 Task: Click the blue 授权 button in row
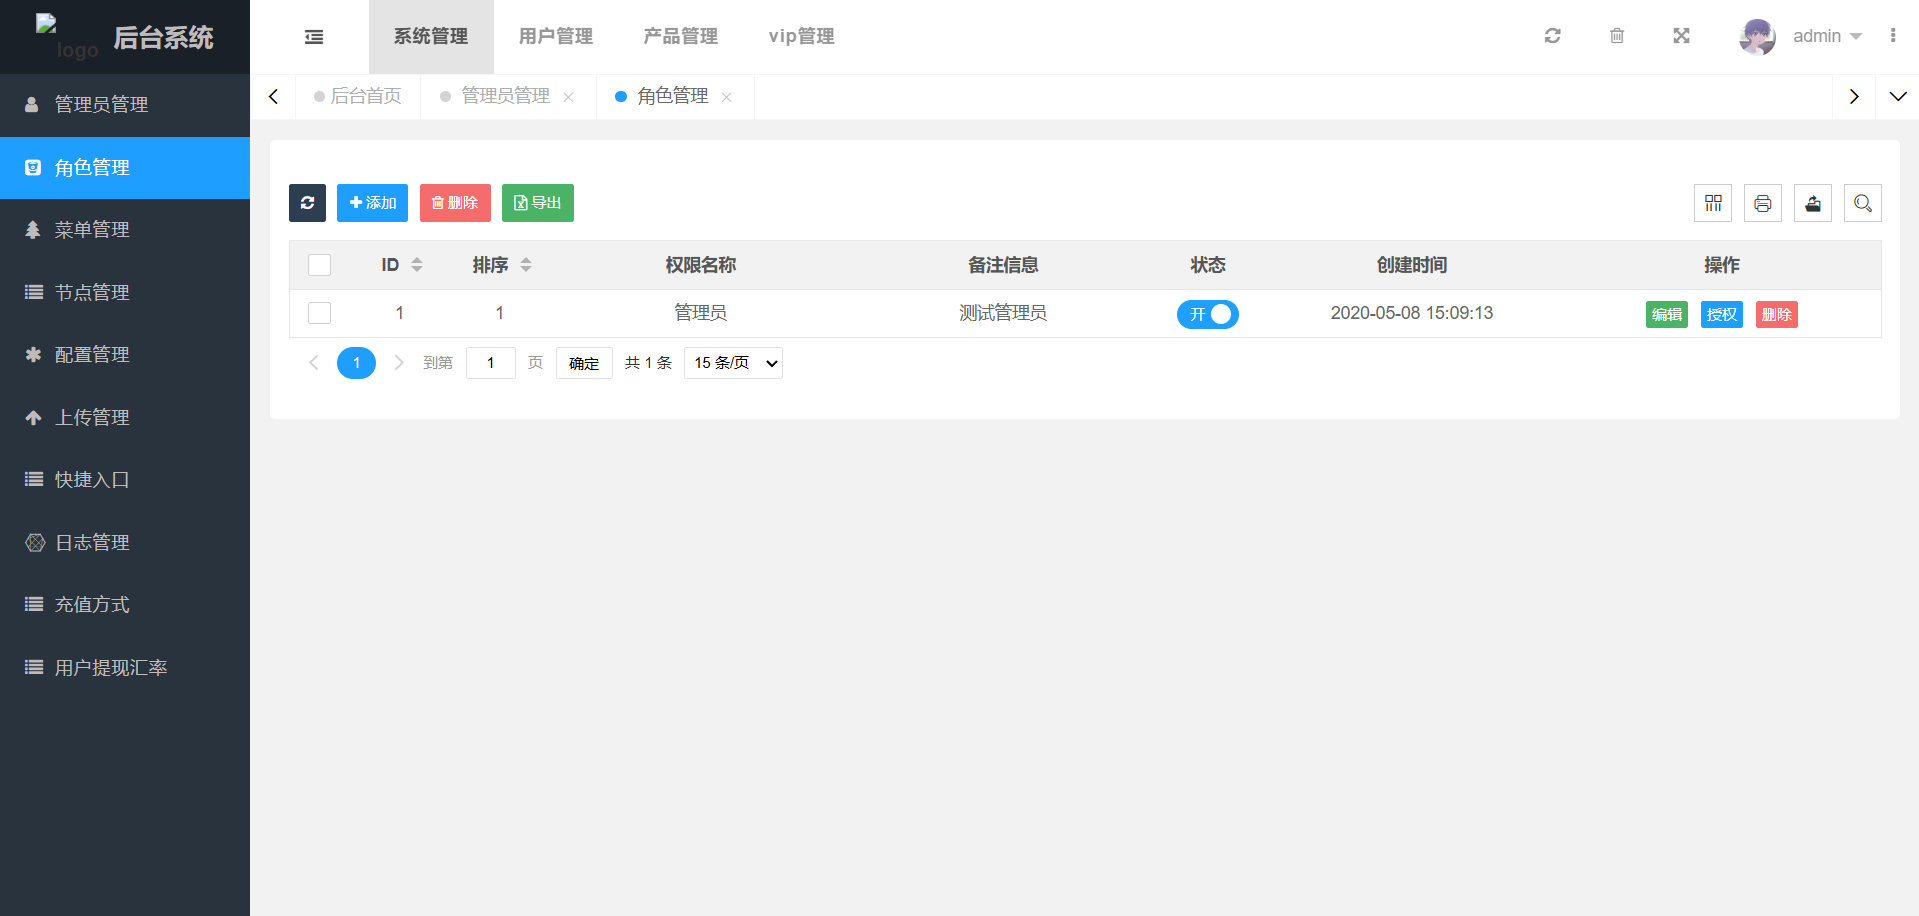(1721, 314)
